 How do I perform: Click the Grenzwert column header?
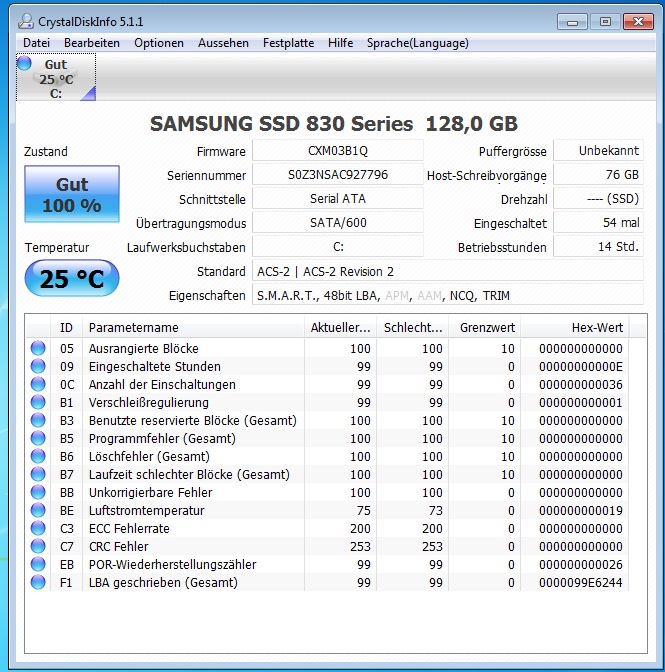coord(485,327)
